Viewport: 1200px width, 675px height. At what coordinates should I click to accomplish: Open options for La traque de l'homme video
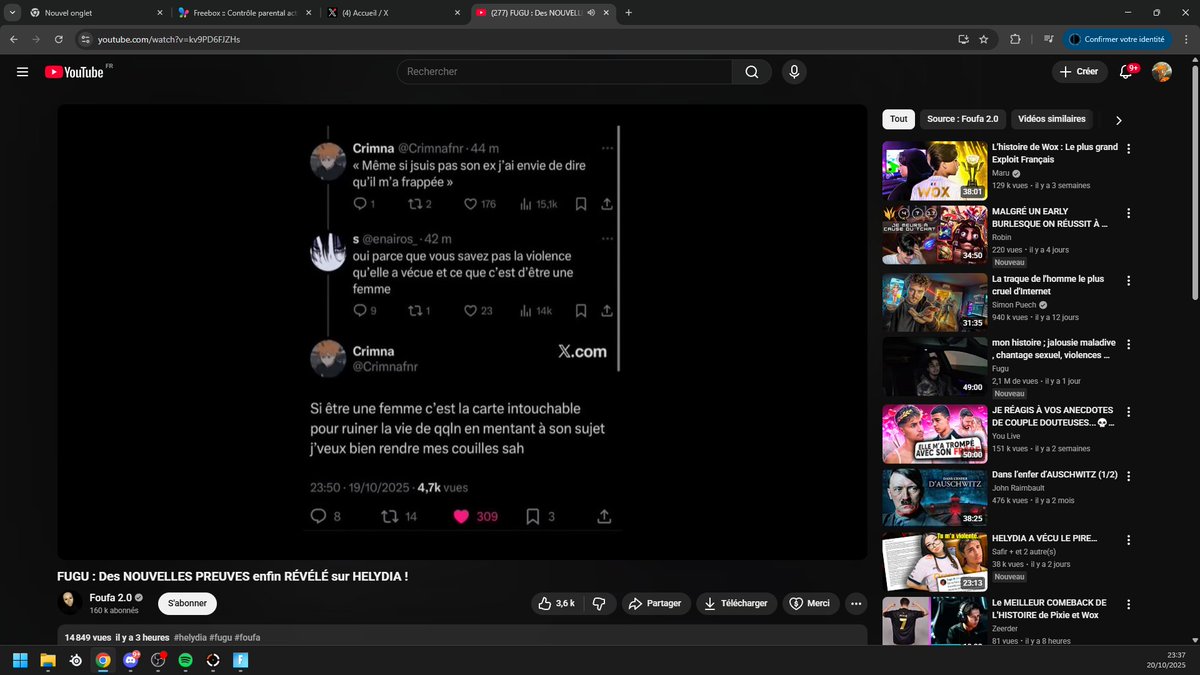coord(1129,279)
